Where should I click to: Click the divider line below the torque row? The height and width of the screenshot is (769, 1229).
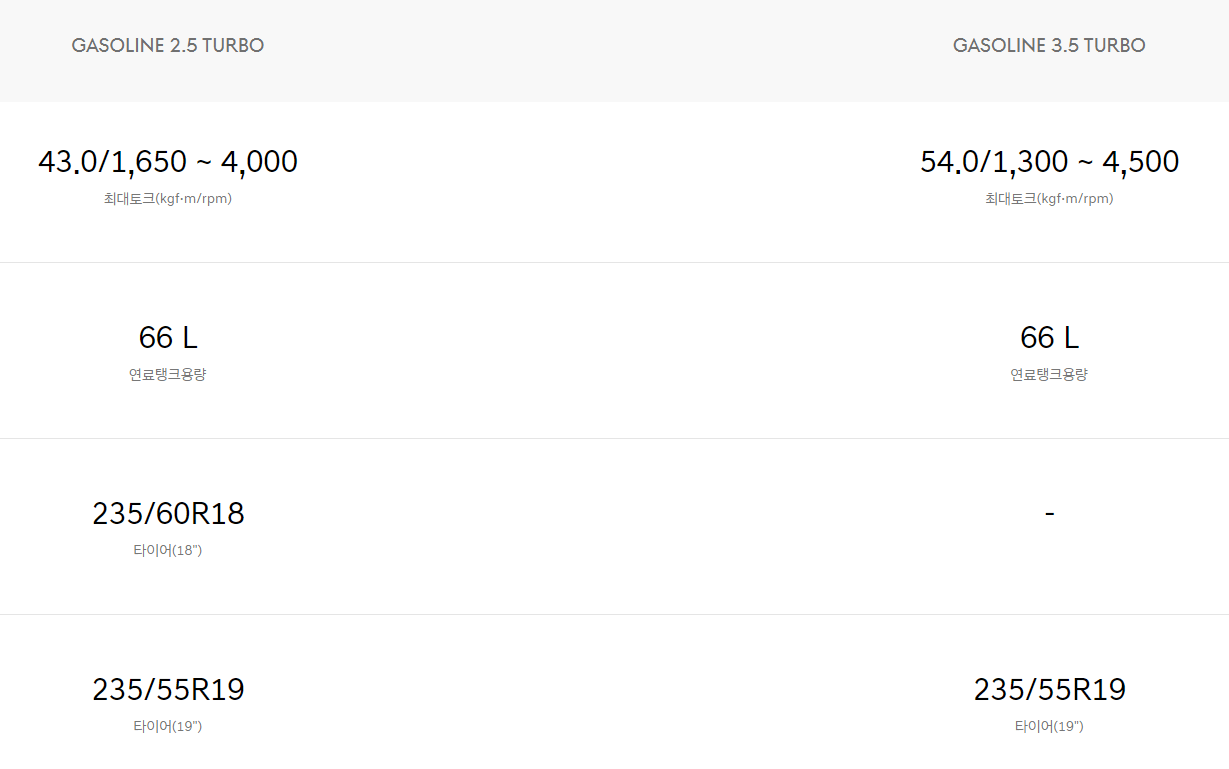pos(614,262)
